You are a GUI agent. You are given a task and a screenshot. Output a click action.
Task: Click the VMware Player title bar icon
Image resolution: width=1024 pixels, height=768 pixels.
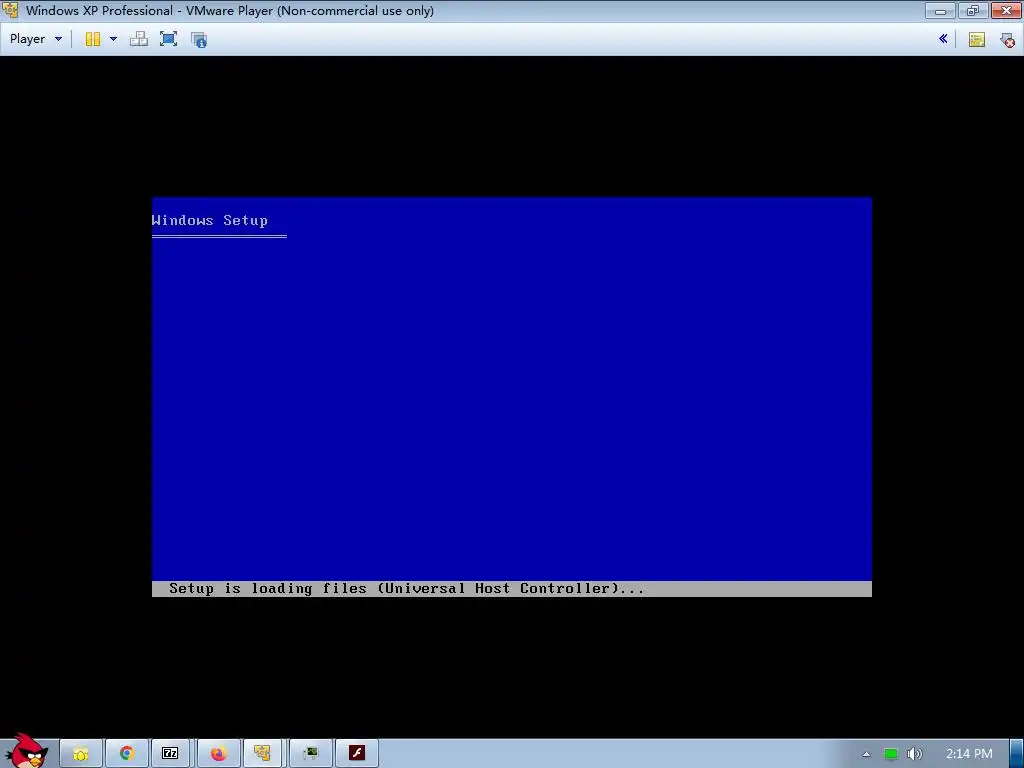coord(10,10)
